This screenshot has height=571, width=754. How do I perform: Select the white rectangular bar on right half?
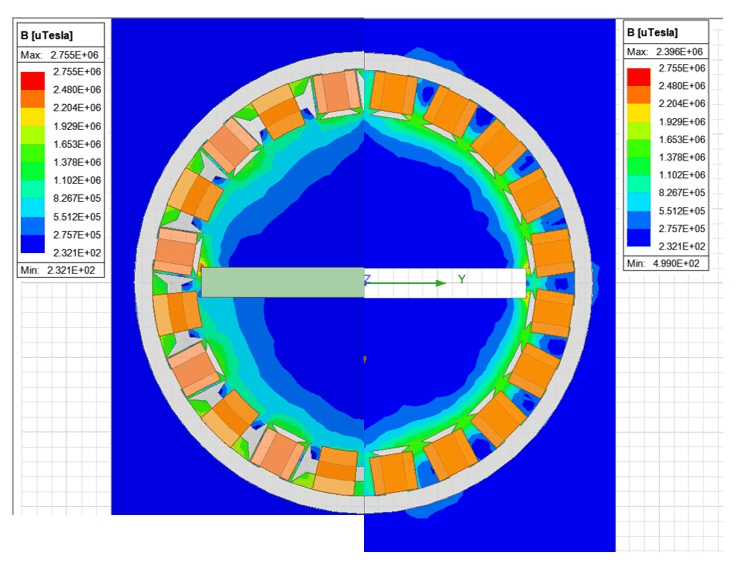coord(445,283)
